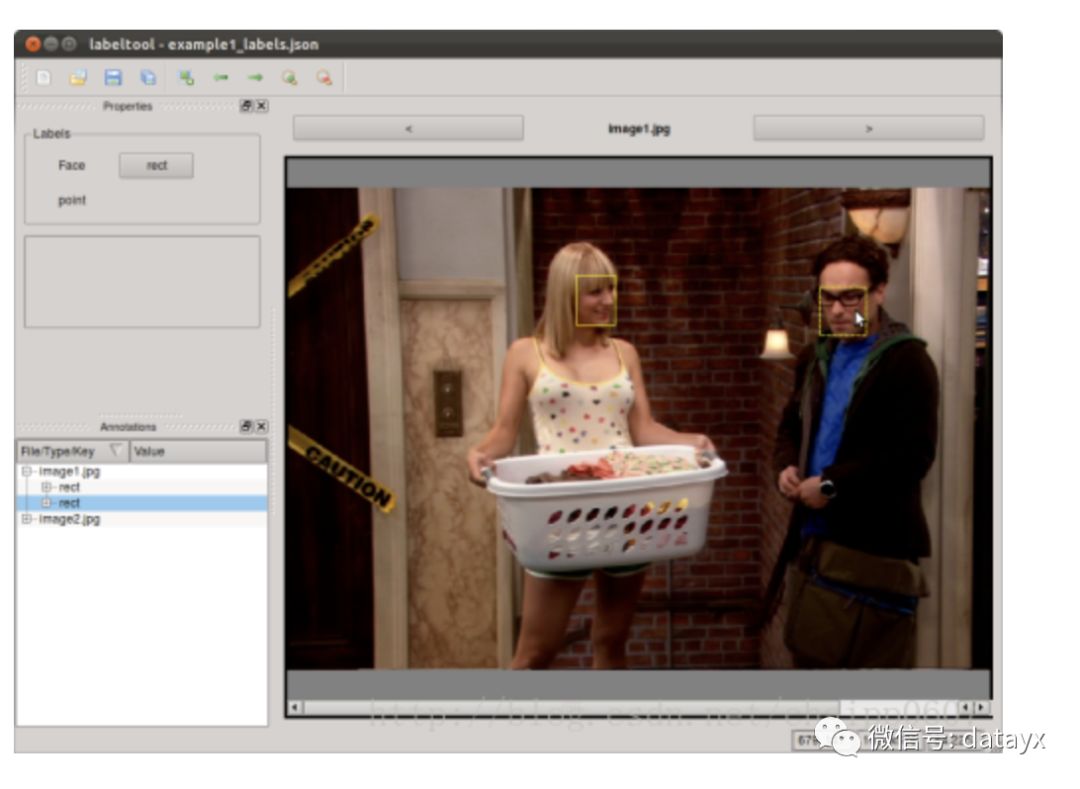Expand the image1.jpg tree node

[26, 472]
